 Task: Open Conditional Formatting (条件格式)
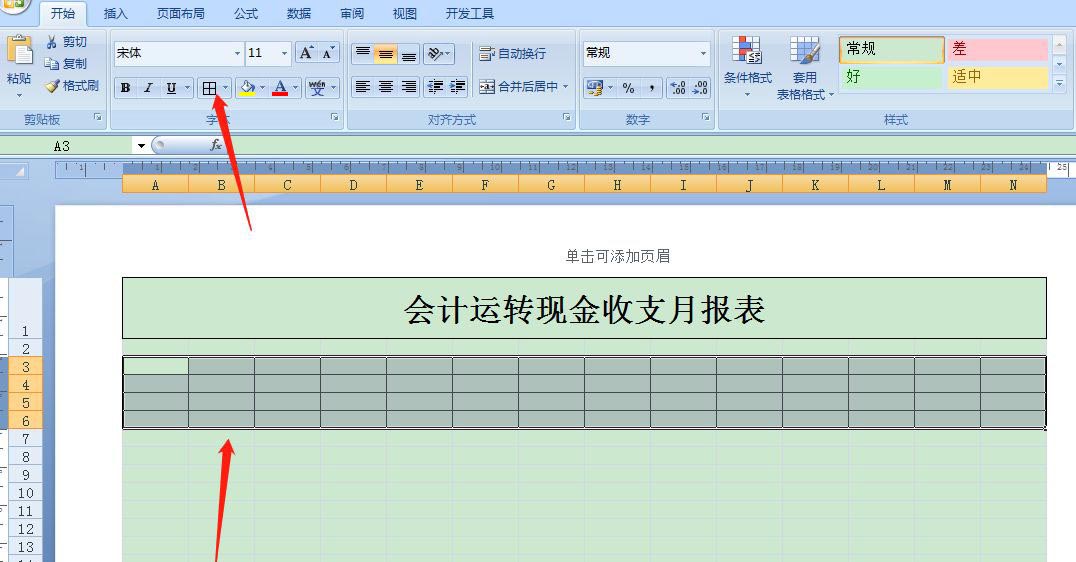pyautogui.click(x=747, y=65)
